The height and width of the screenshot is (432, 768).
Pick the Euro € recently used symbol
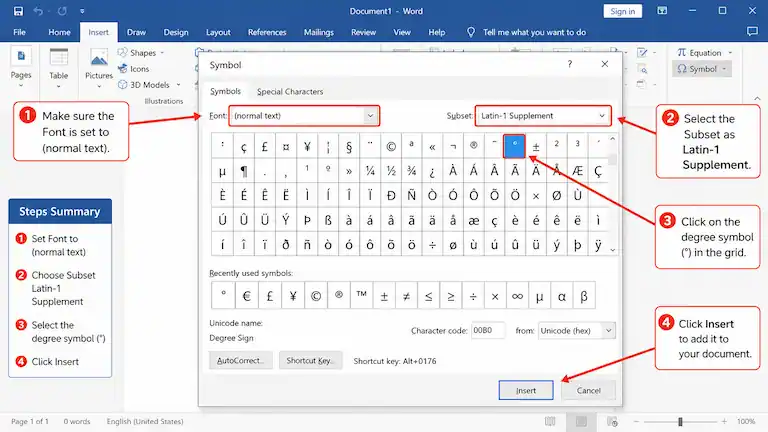246,295
